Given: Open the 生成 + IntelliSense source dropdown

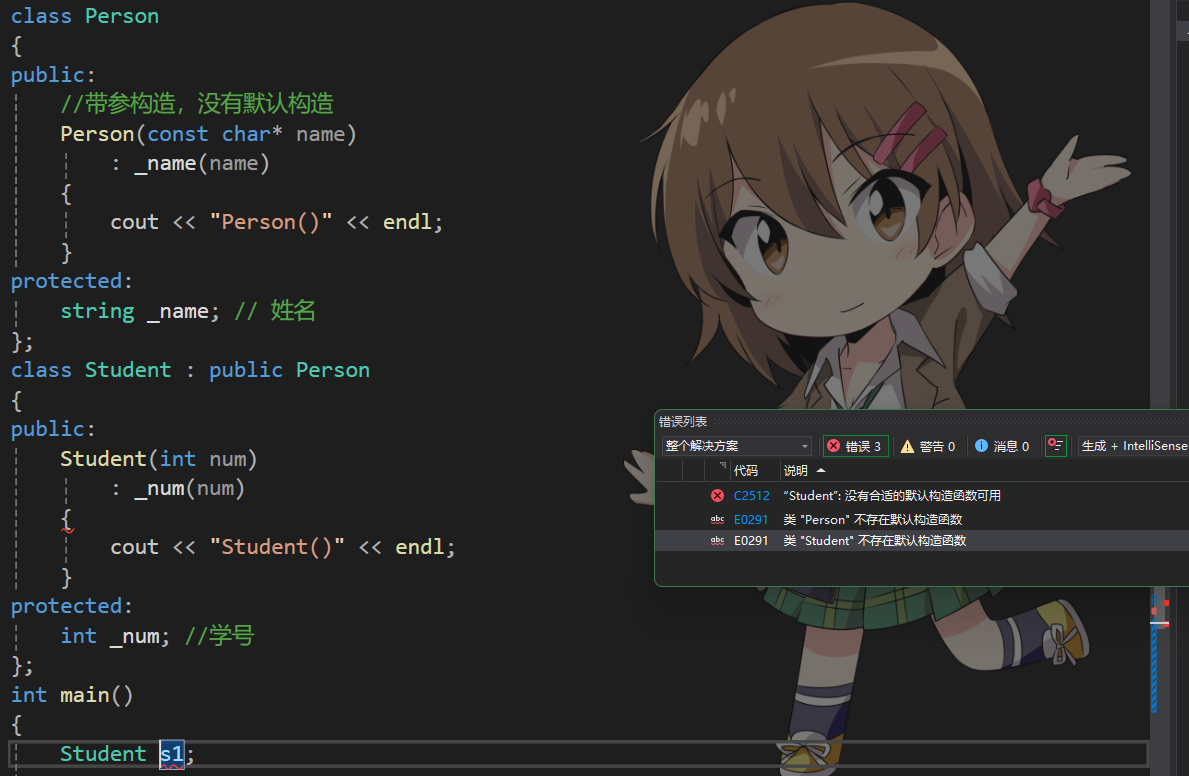Looking at the screenshot, I should [1134, 446].
